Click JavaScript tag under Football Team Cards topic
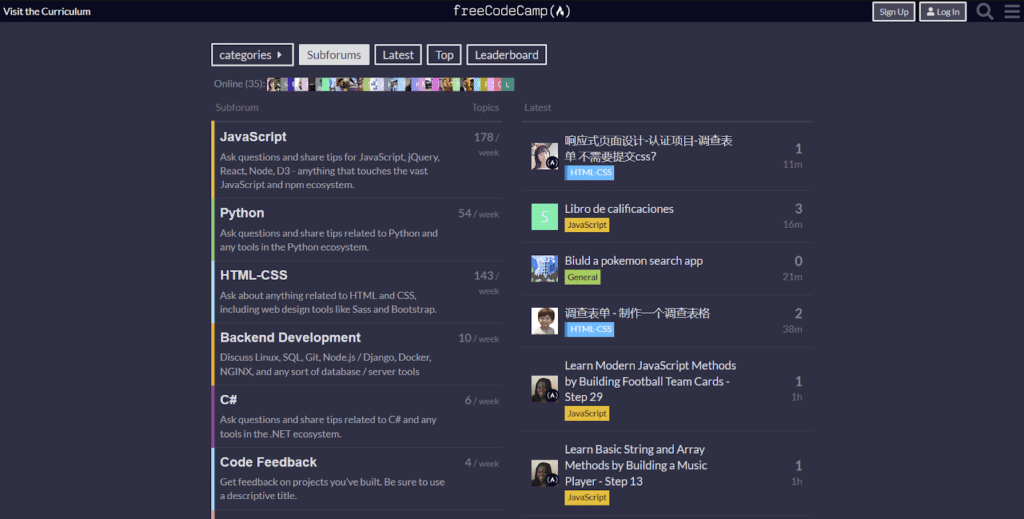This screenshot has width=1024, height=519. click(586, 413)
